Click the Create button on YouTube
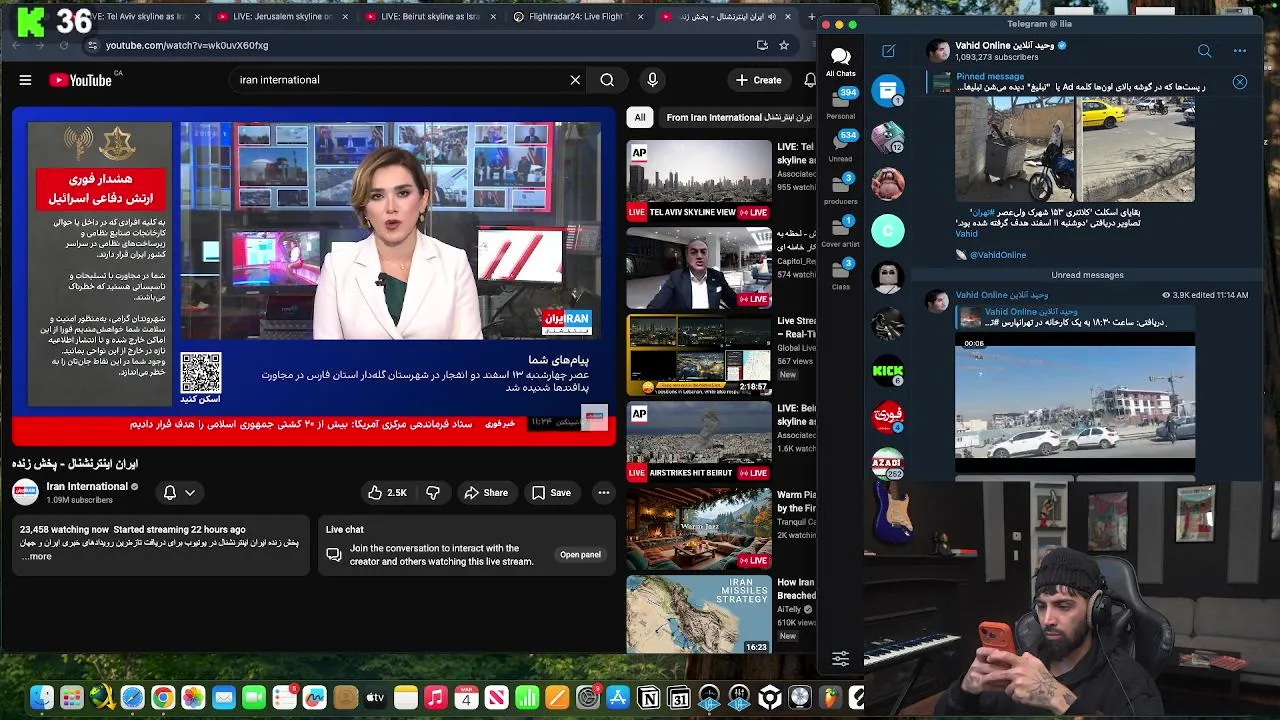 click(x=759, y=80)
